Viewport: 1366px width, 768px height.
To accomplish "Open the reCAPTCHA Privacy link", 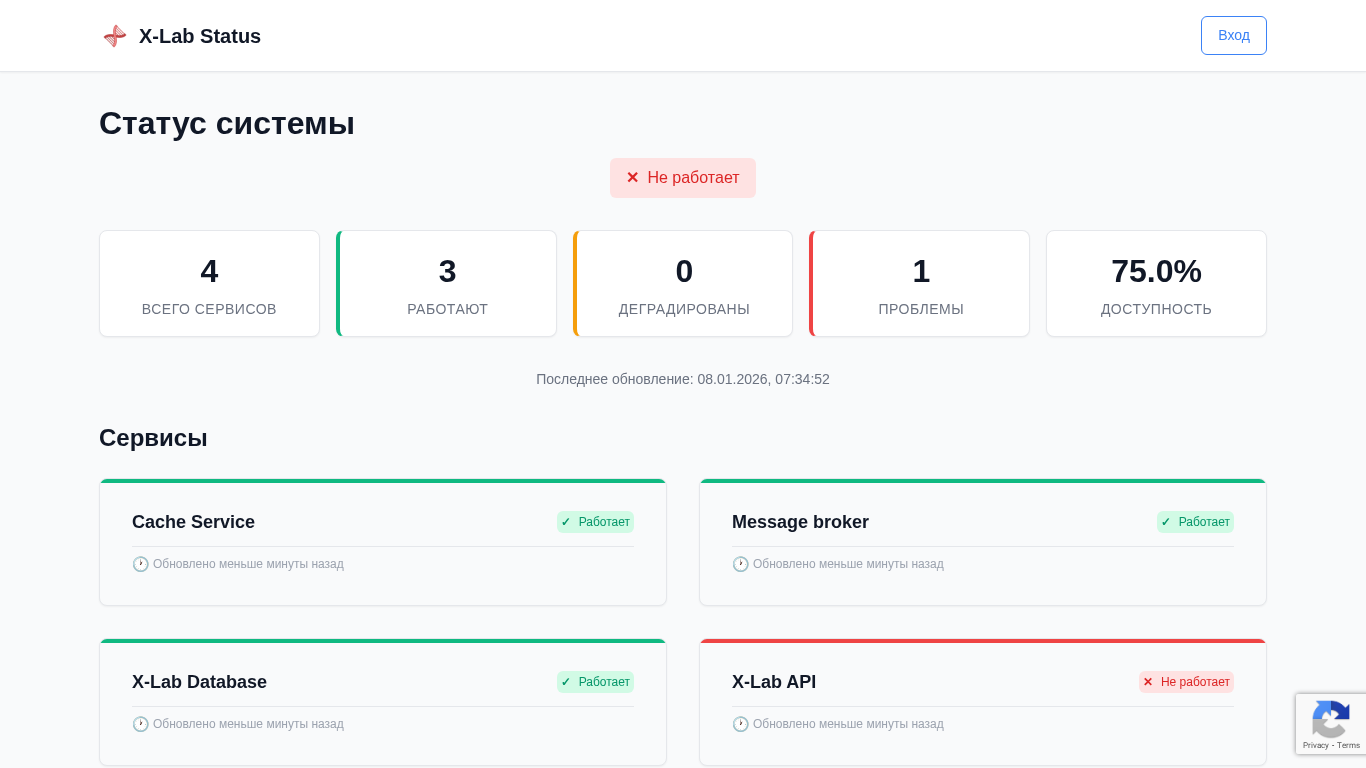I will point(1315,745).
